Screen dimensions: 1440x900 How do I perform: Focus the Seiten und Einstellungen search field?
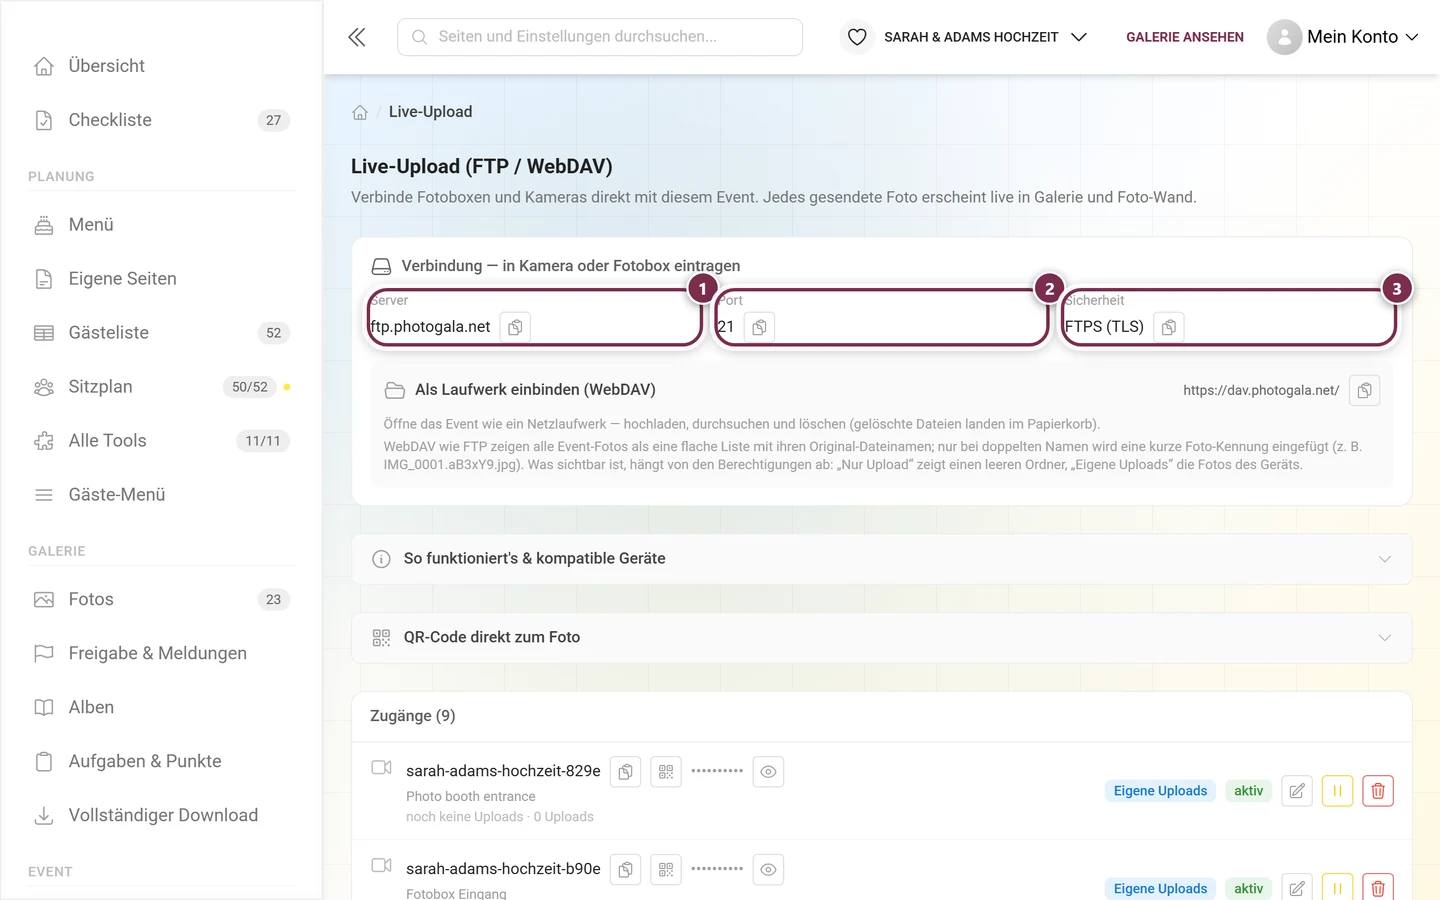point(600,37)
